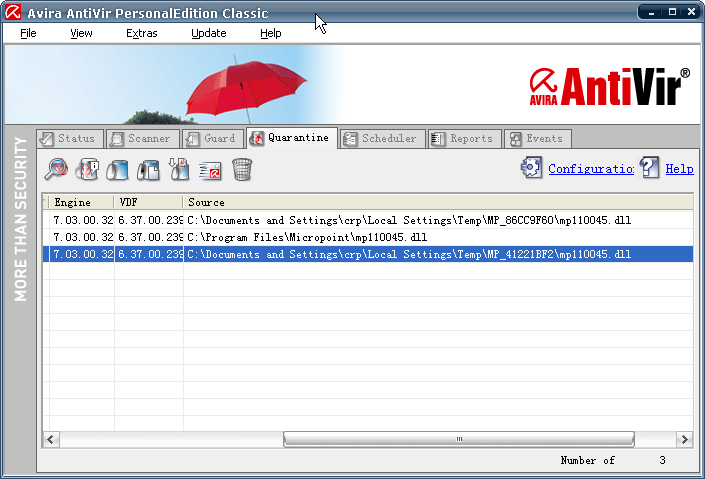Open the Update menu
Image resolution: width=705 pixels, height=479 pixels.
[x=208, y=33]
